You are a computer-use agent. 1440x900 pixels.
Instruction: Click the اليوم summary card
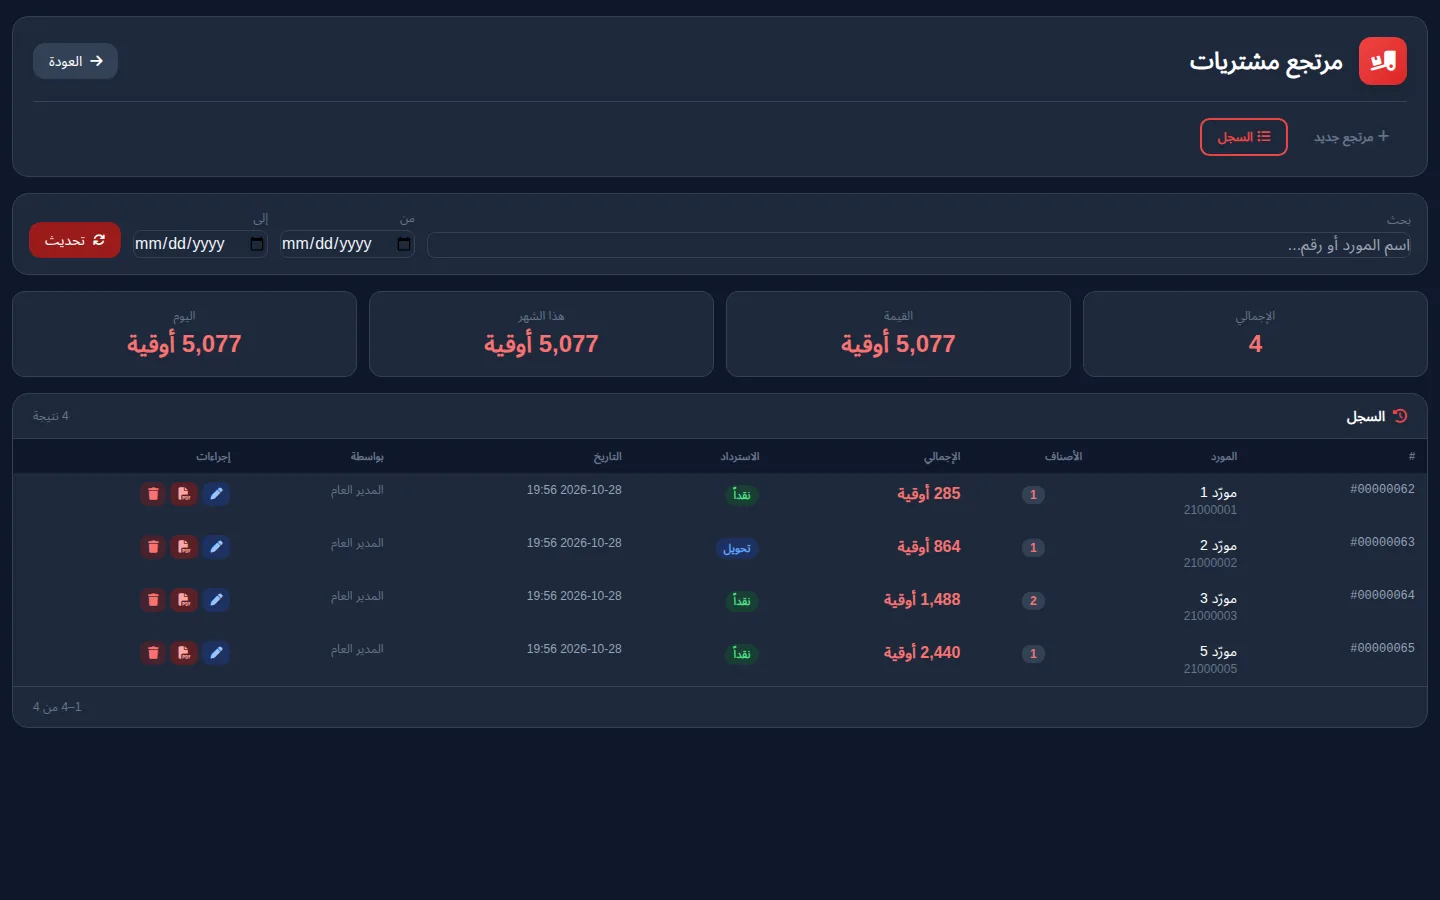[x=184, y=334]
